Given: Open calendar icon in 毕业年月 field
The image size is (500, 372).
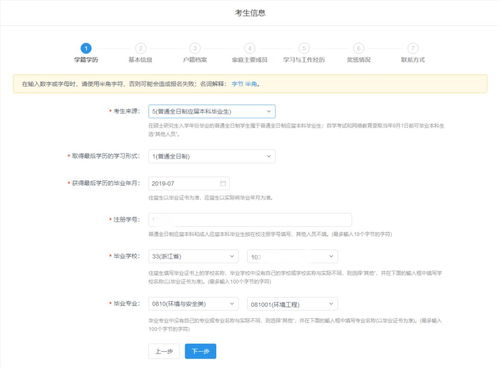Looking at the screenshot, I should pos(223,184).
